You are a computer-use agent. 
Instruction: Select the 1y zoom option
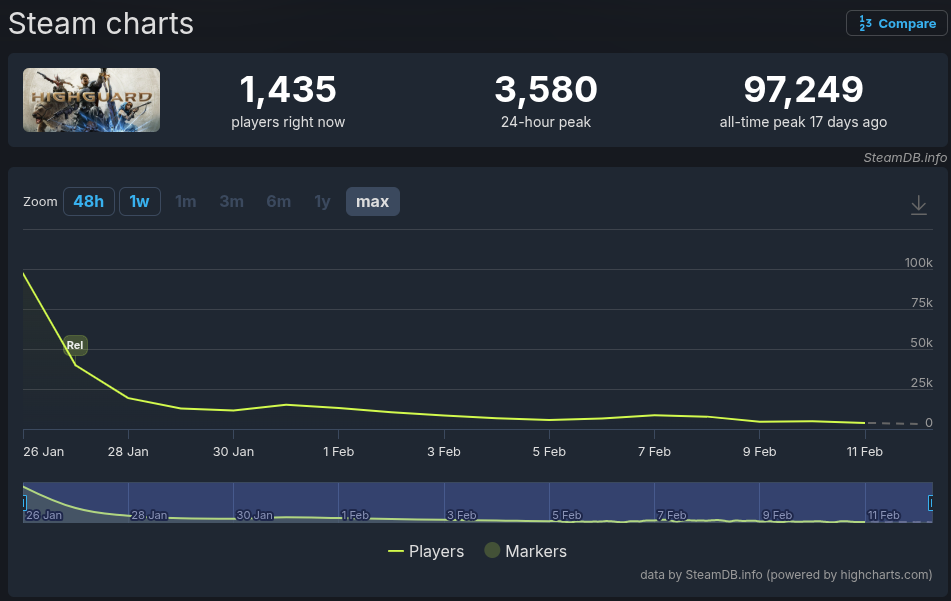[322, 201]
